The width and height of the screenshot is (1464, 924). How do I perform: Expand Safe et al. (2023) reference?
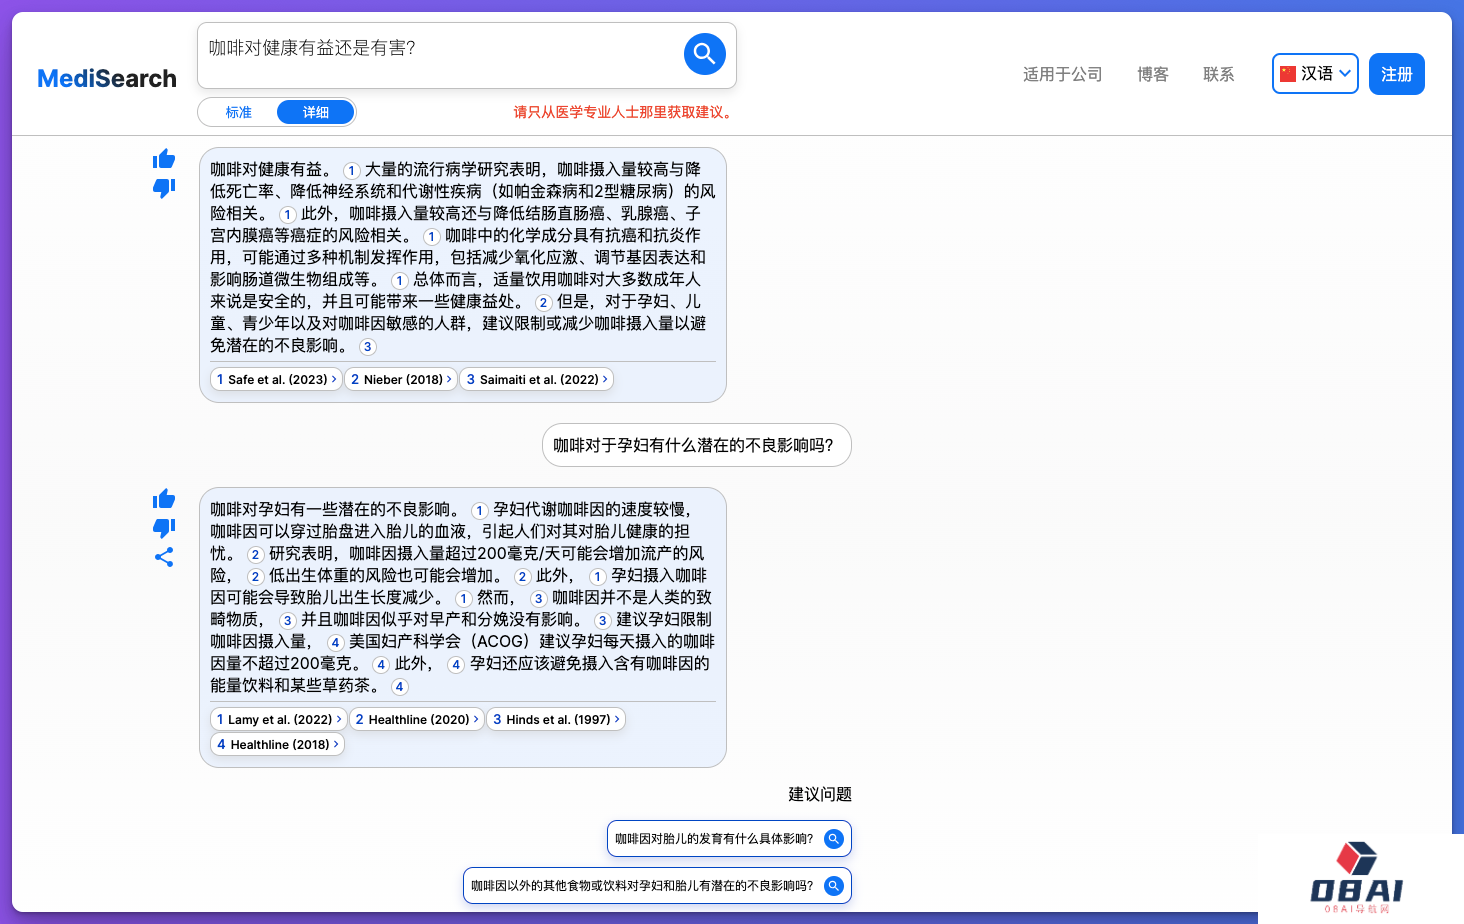click(277, 380)
